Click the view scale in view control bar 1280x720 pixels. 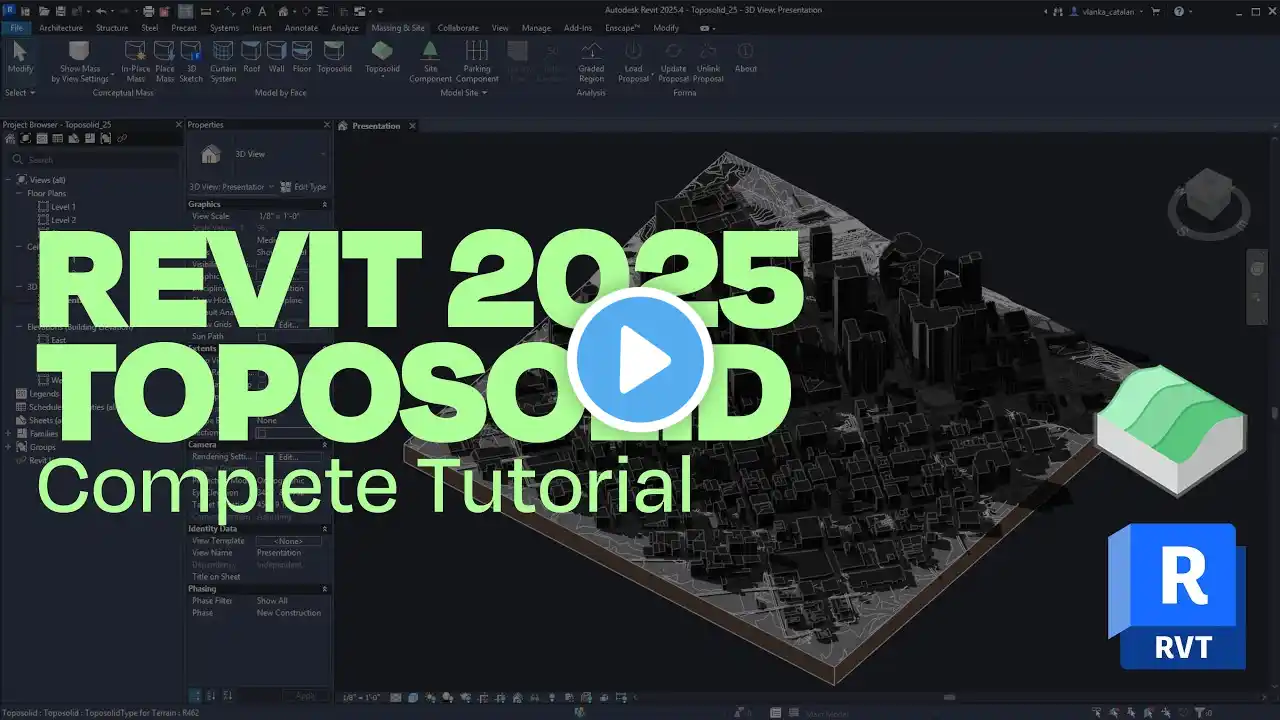(x=364, y=697)
